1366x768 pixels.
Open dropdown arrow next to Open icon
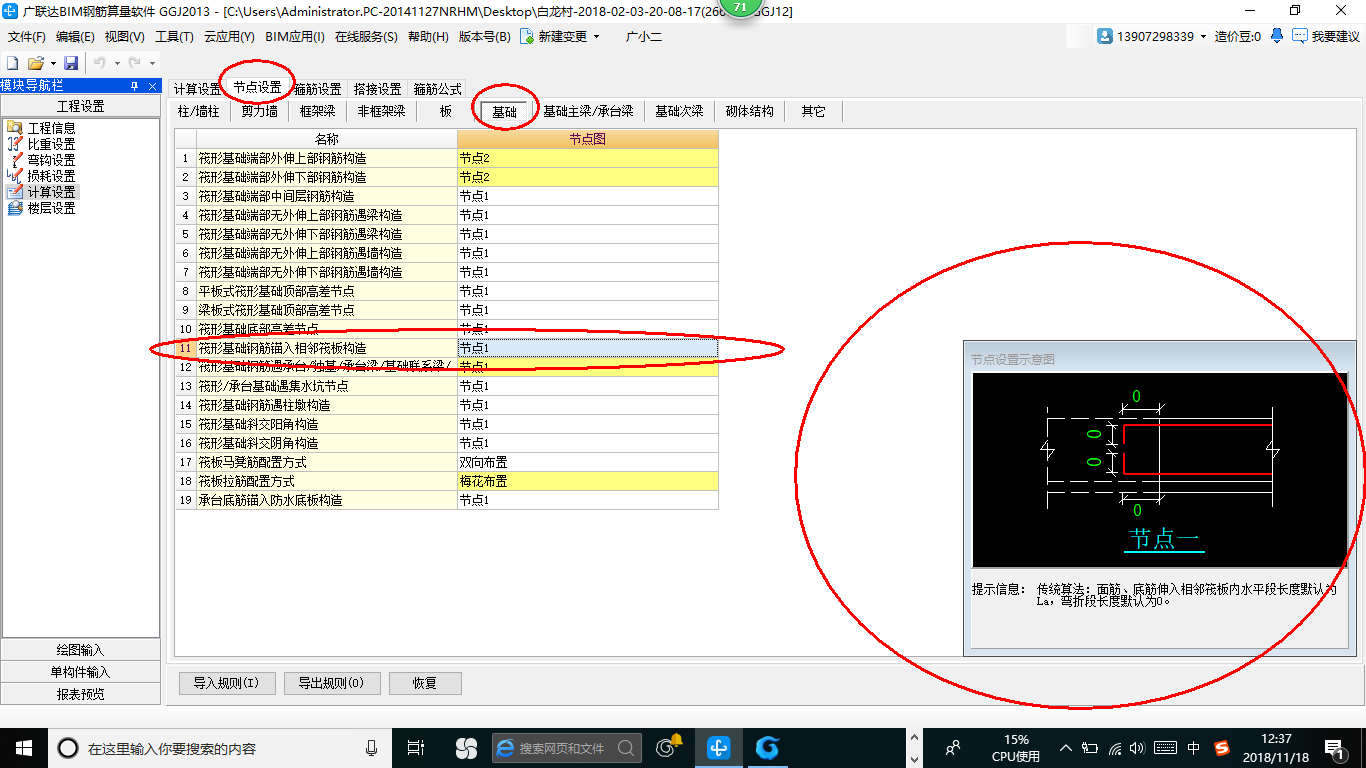click(51, 63)
